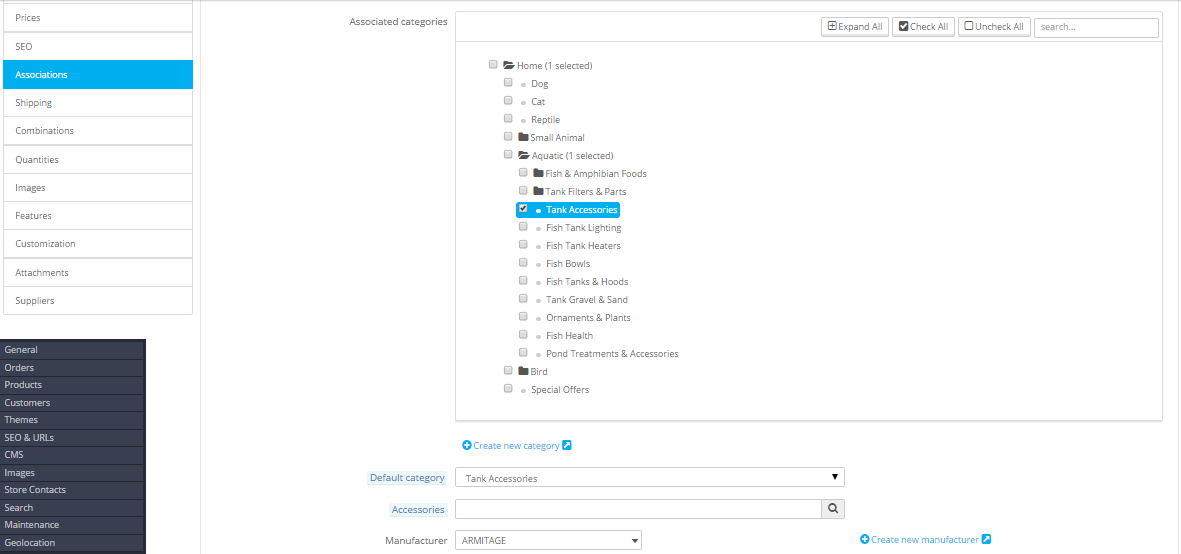Follow the Create new category link
The image size is (1181, 554).
[516, 446]
